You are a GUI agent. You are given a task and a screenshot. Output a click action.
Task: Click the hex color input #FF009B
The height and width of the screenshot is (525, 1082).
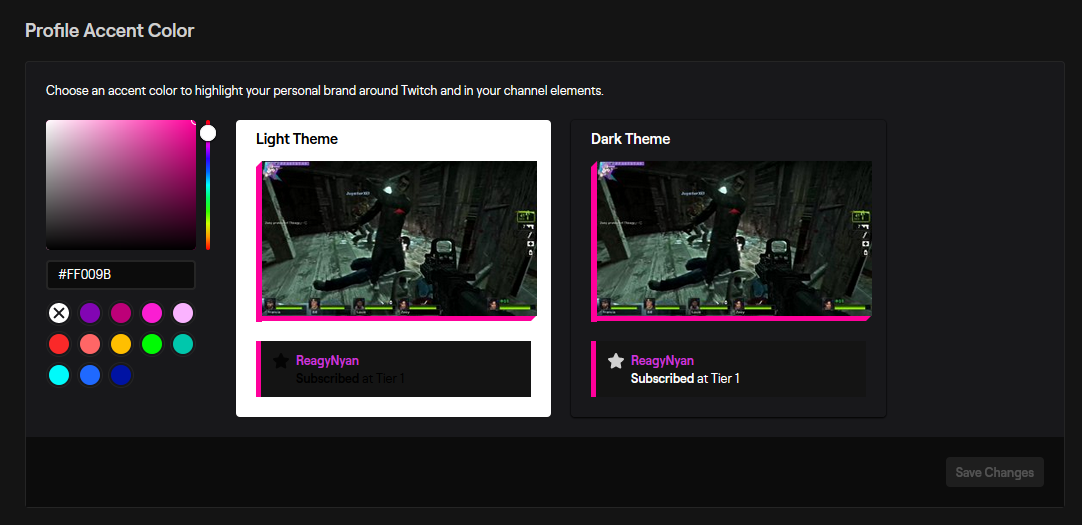(121, 275)
